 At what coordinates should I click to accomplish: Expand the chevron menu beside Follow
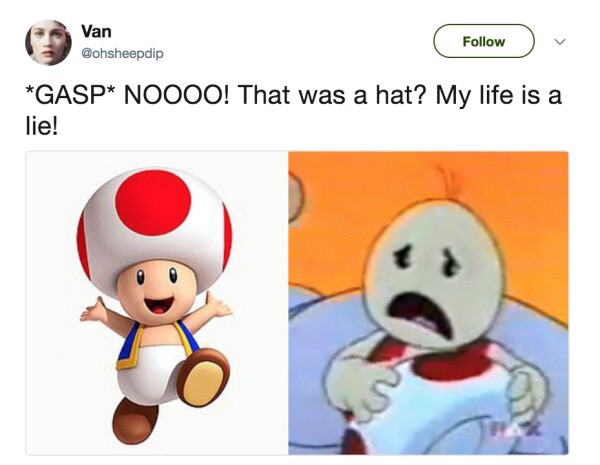coord(559,41)
